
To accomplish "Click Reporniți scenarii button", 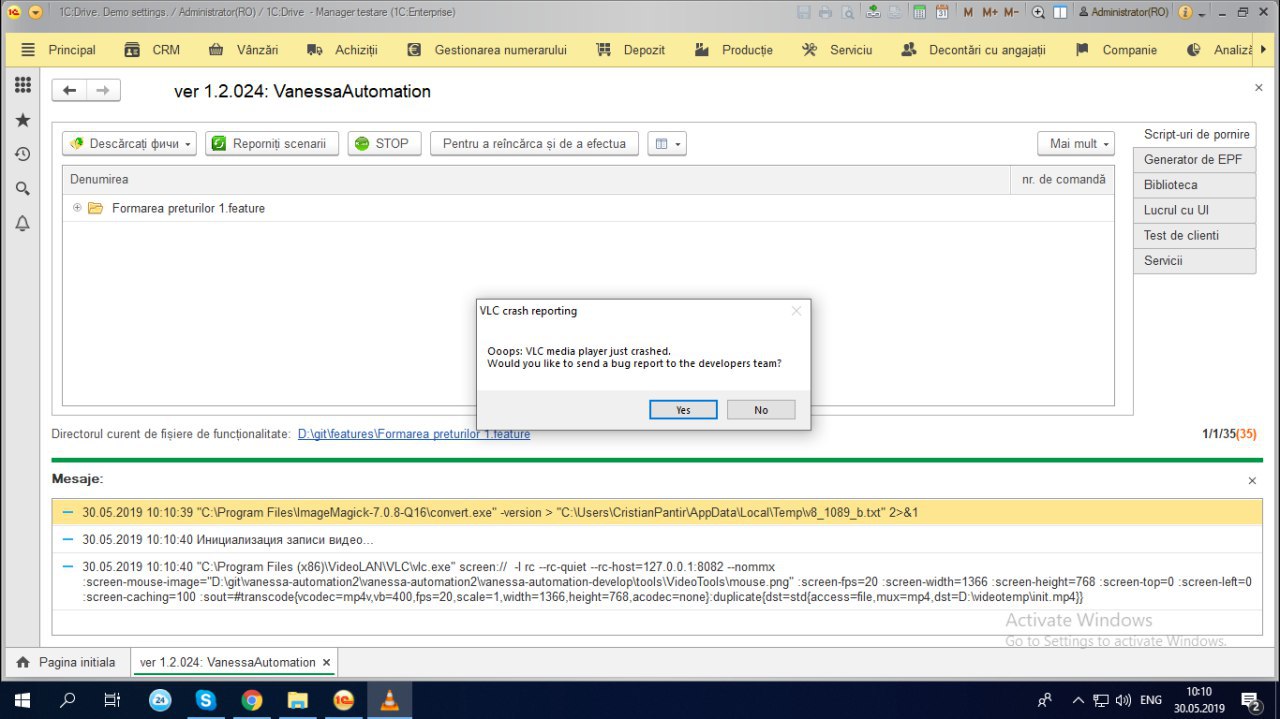I will tap(272, 144).
